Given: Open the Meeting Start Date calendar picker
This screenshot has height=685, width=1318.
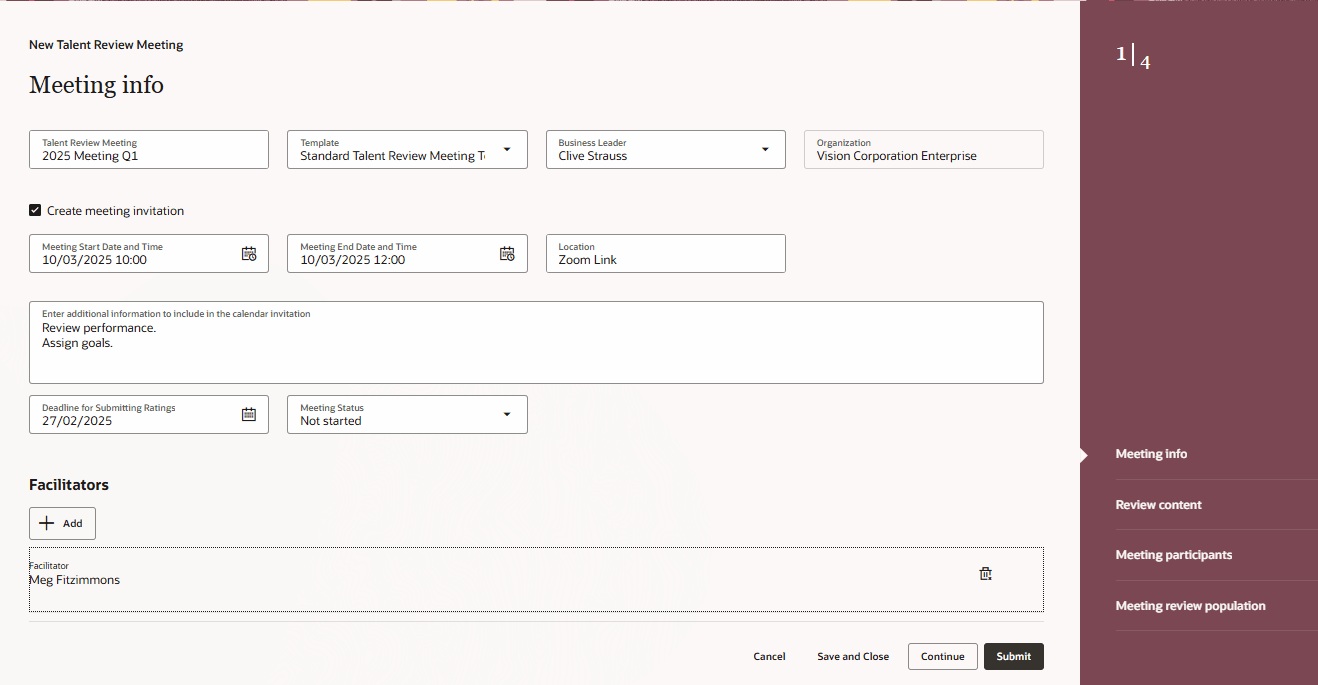Looking at the screenshot, I should [249, 254].
